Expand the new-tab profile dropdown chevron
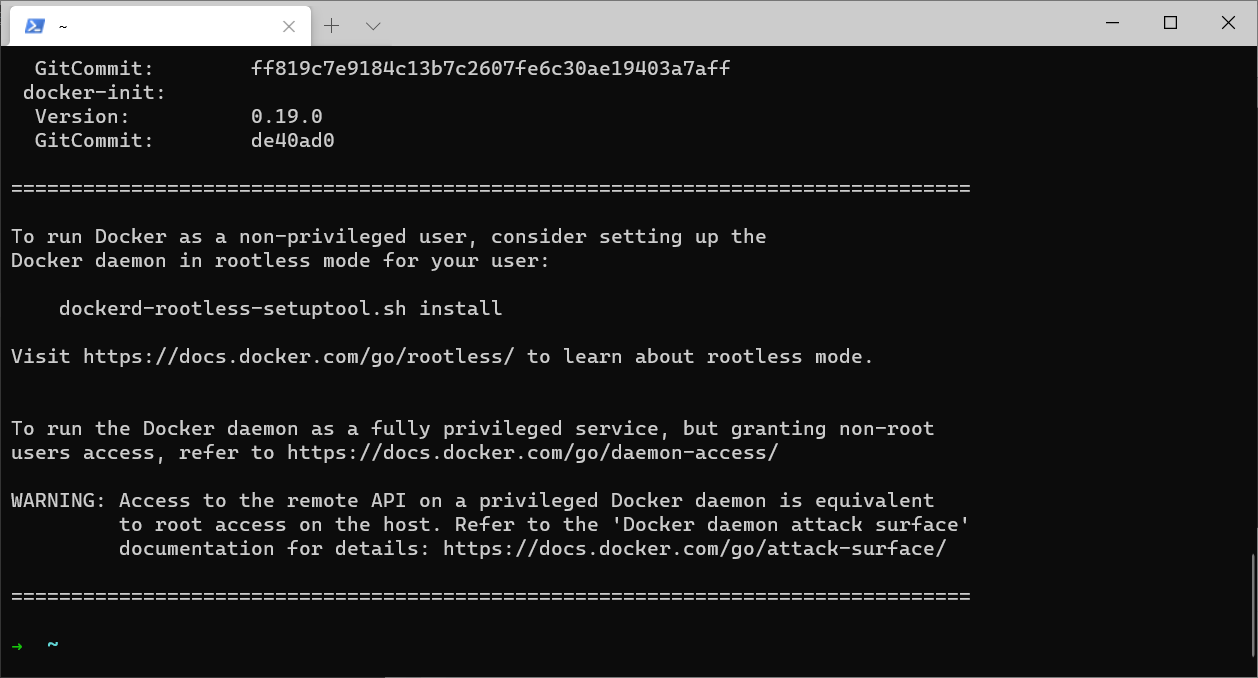 coord(373,26)
